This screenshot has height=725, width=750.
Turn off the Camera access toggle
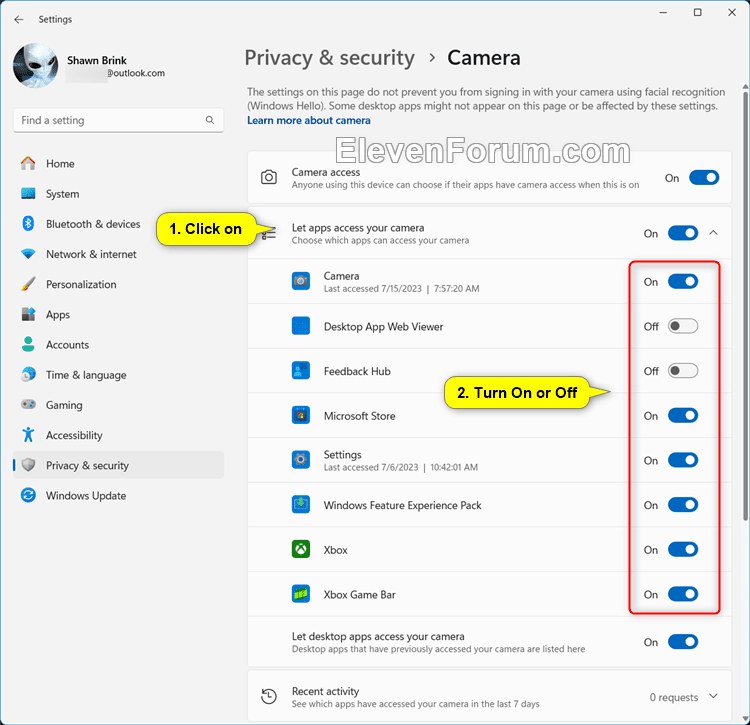(704, 178)
